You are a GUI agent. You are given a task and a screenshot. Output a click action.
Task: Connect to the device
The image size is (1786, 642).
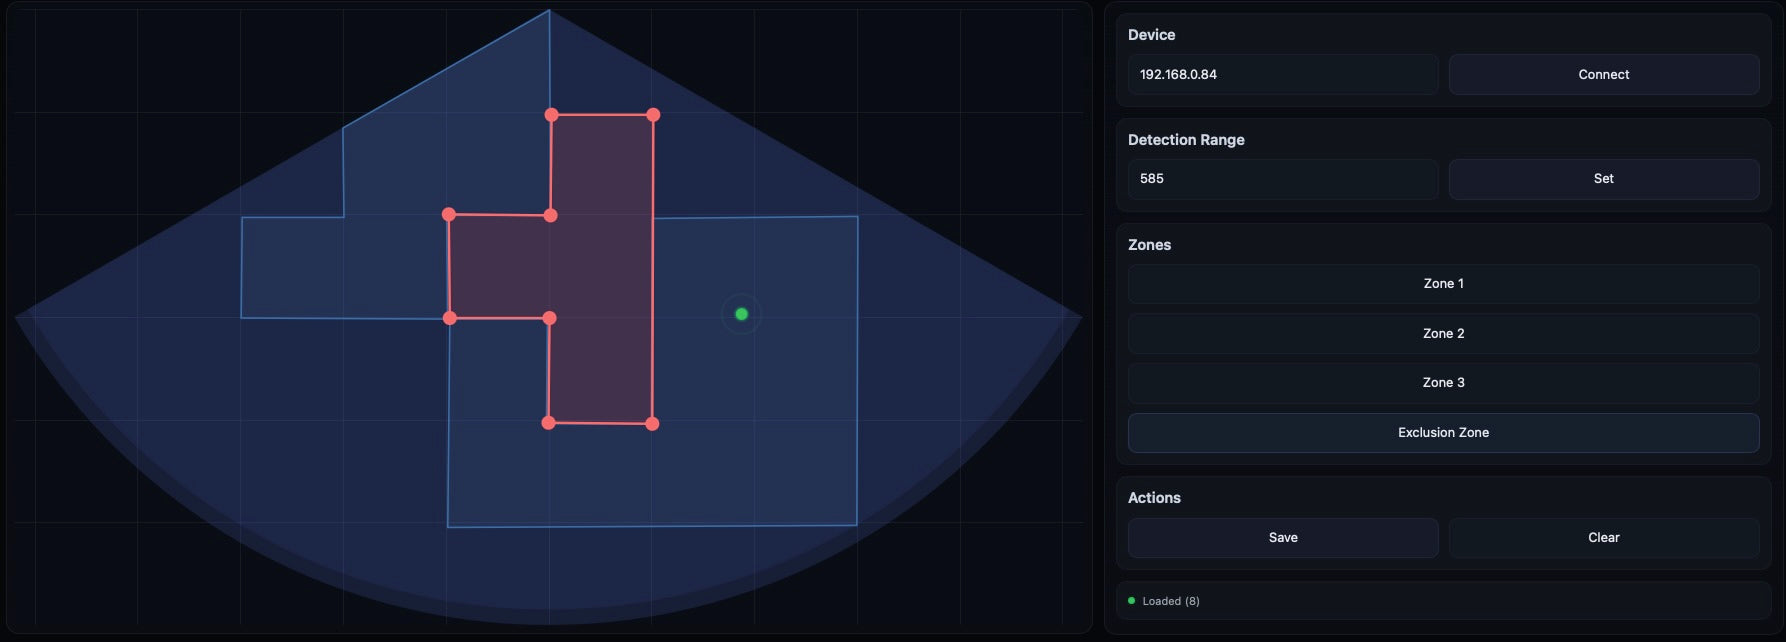[x=1603, y=75]
